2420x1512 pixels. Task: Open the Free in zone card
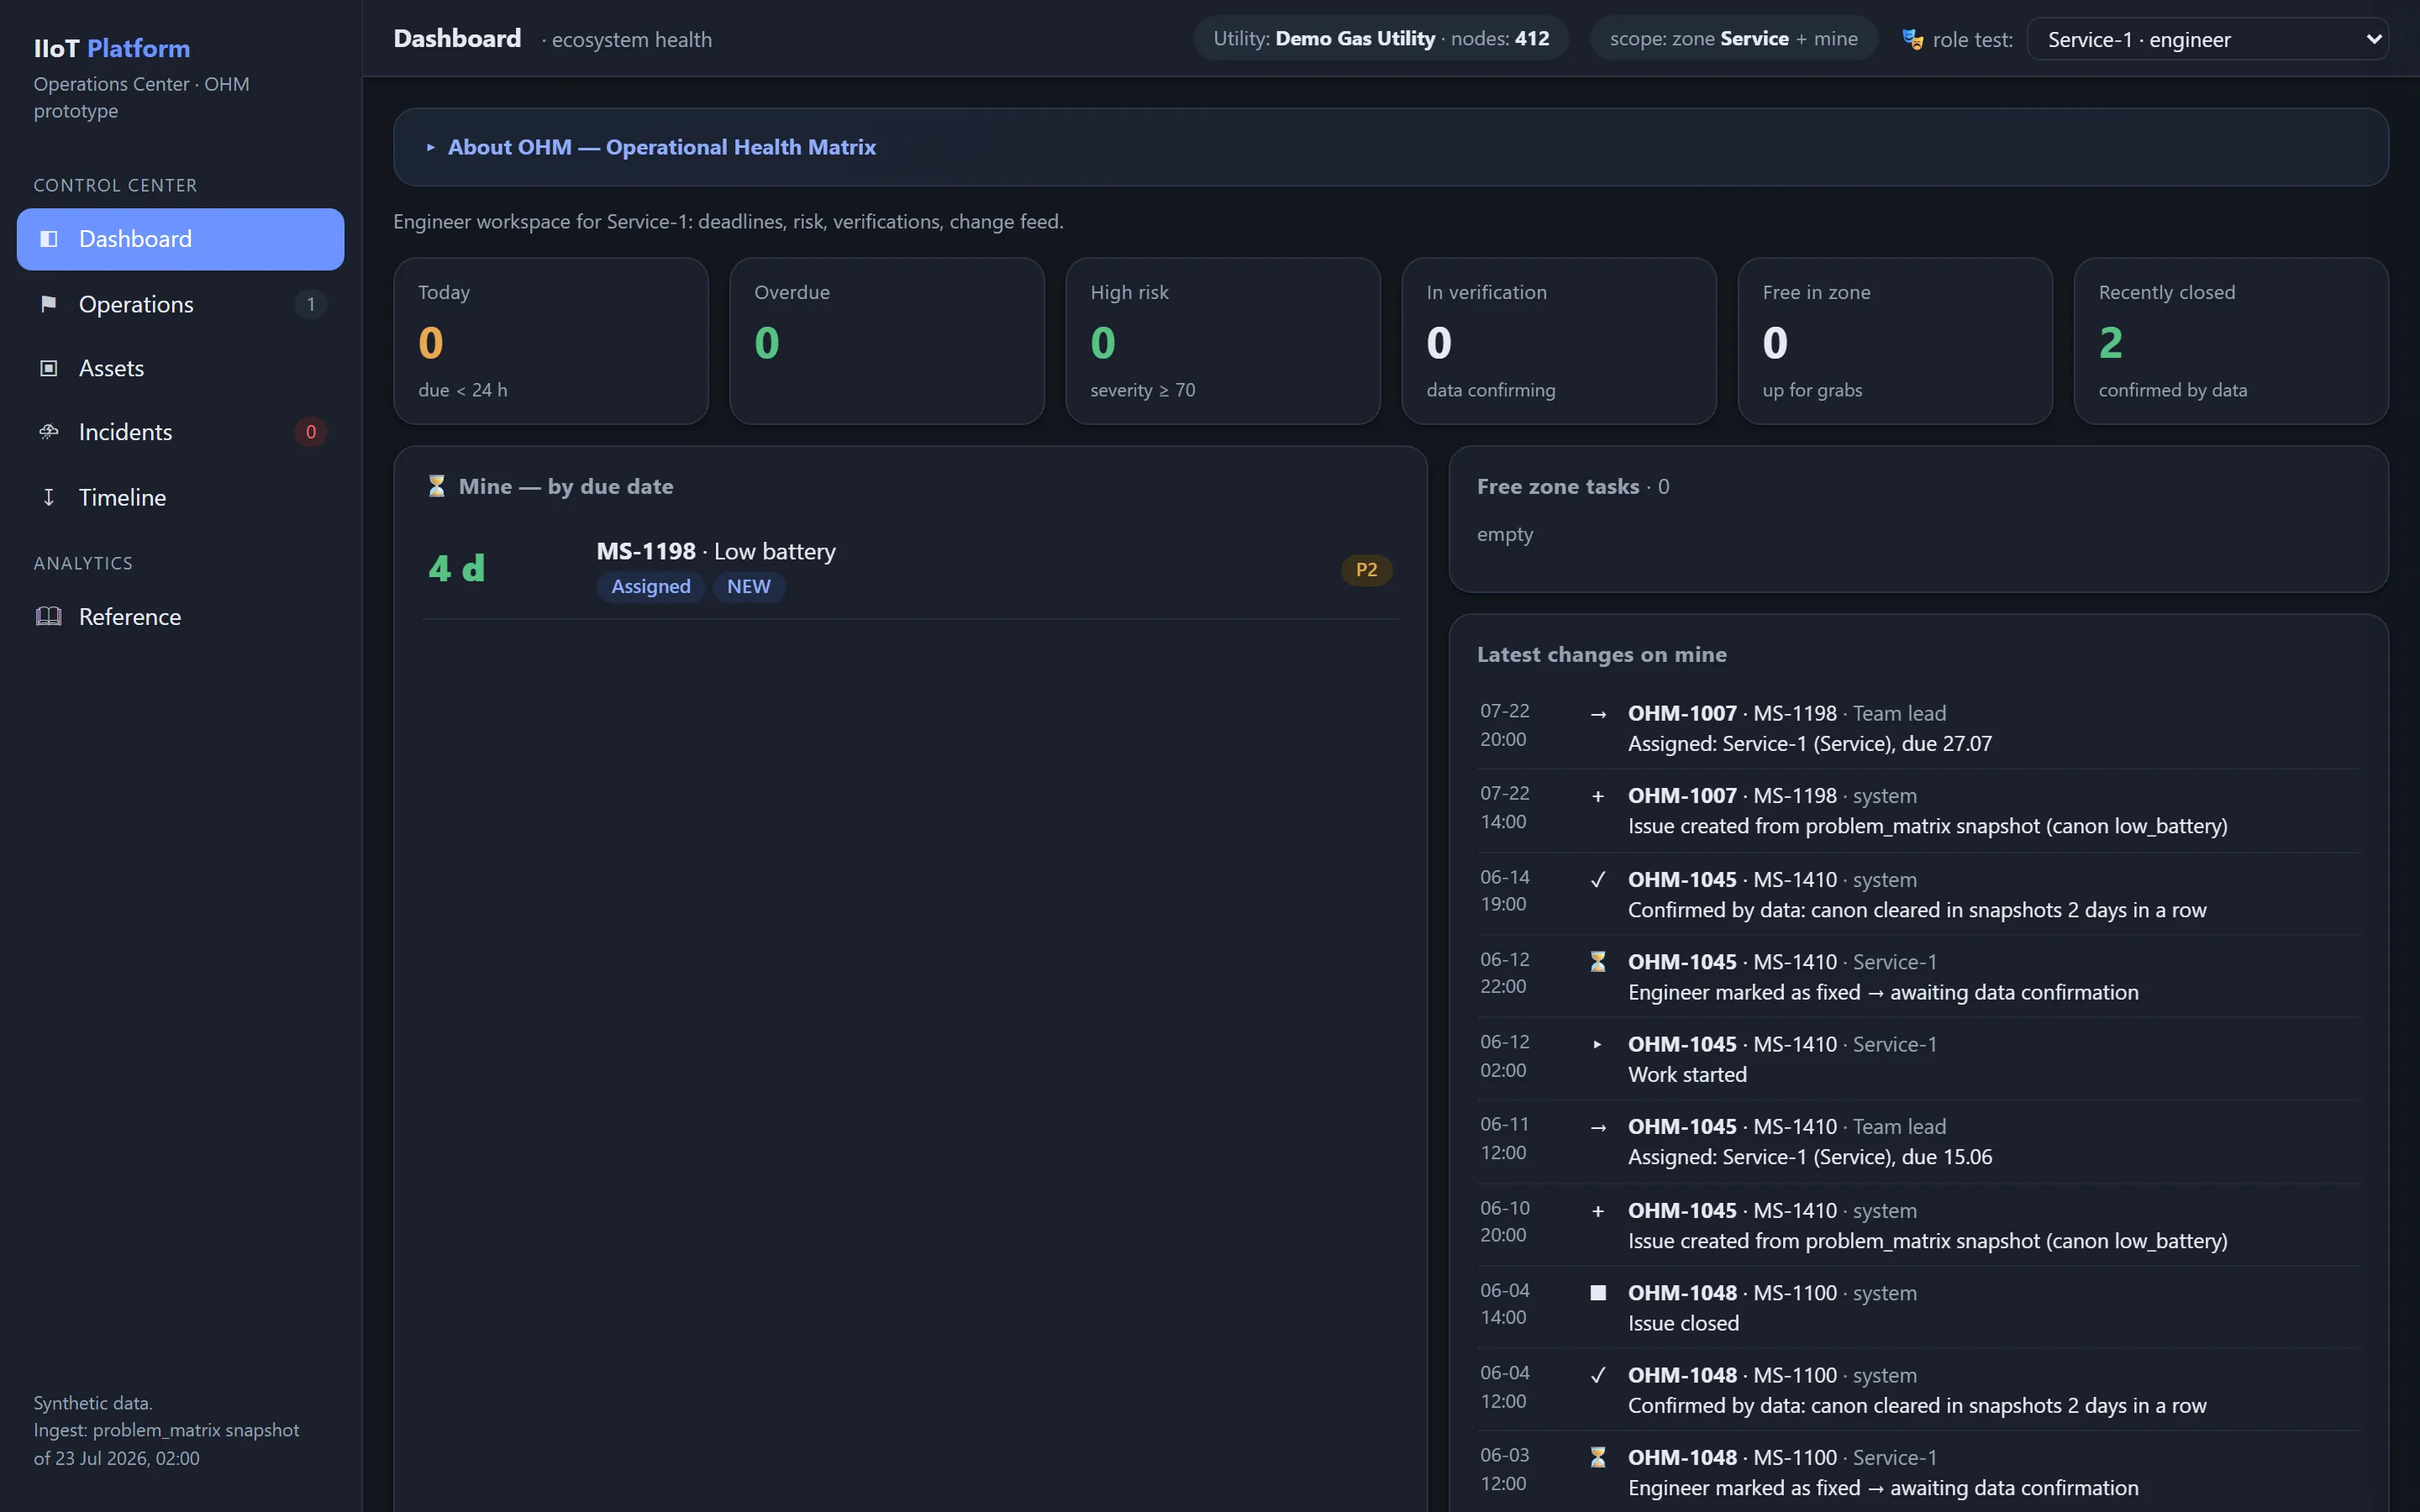pos(1895,341)
